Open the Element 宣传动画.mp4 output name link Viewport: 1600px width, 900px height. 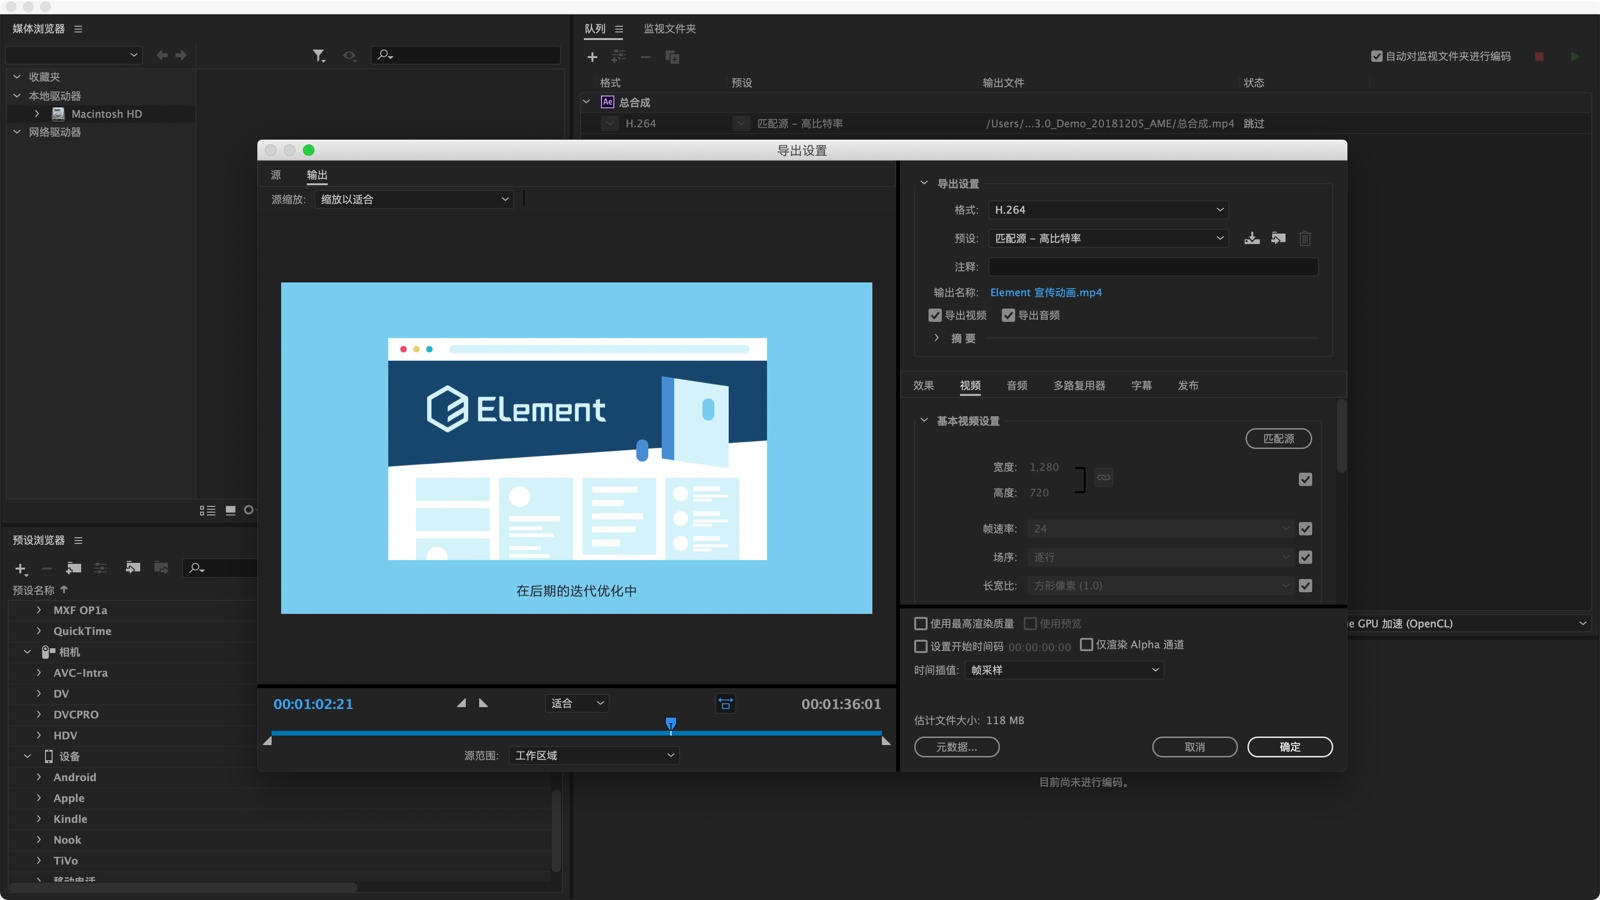coord(1046,292)
